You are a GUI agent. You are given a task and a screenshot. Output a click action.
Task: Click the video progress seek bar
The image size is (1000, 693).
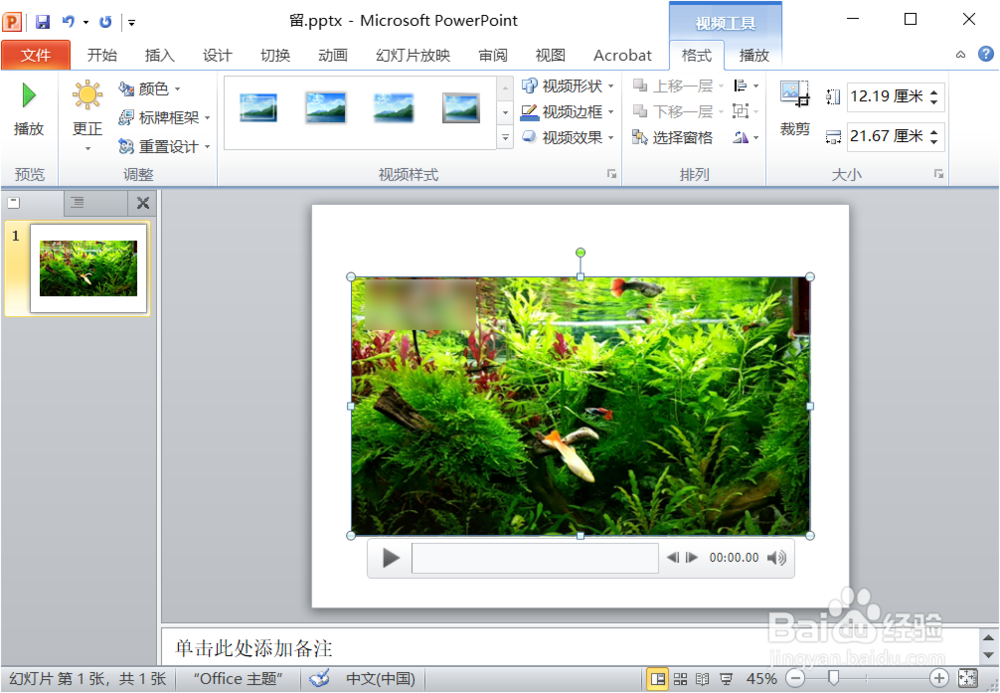tap(535, 558)
